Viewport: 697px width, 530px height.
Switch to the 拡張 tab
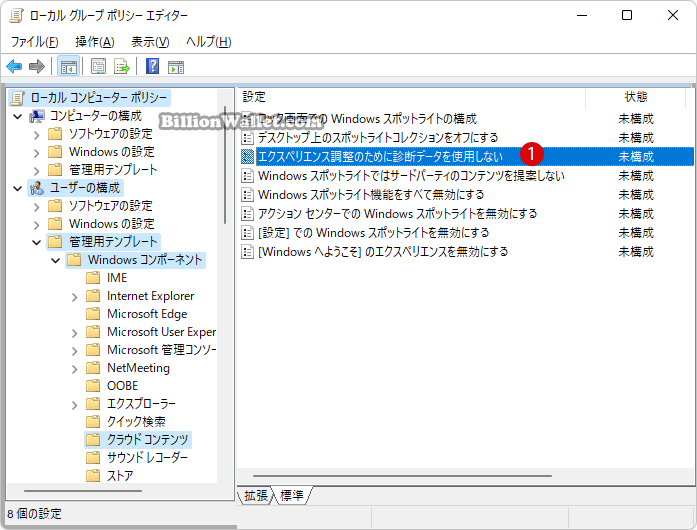coord(256,495)
